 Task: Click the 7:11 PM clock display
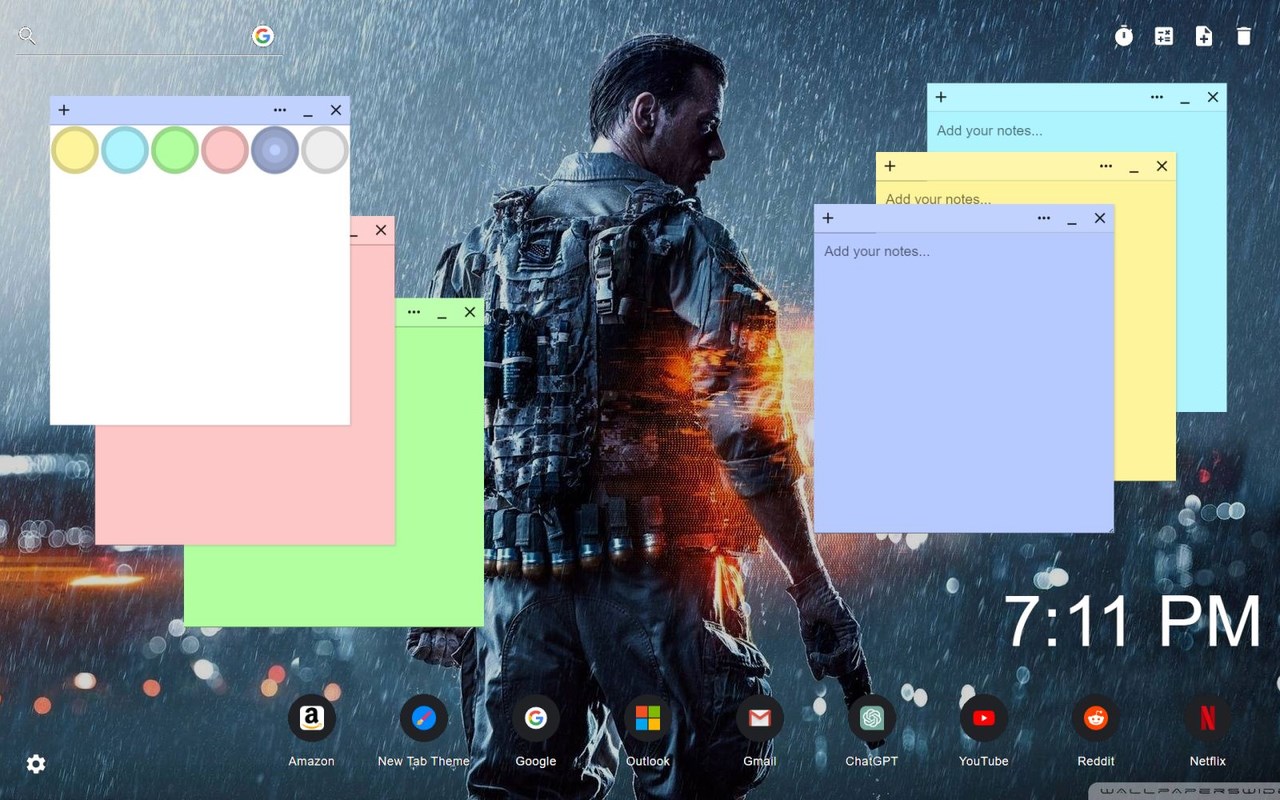point(1132,621)
